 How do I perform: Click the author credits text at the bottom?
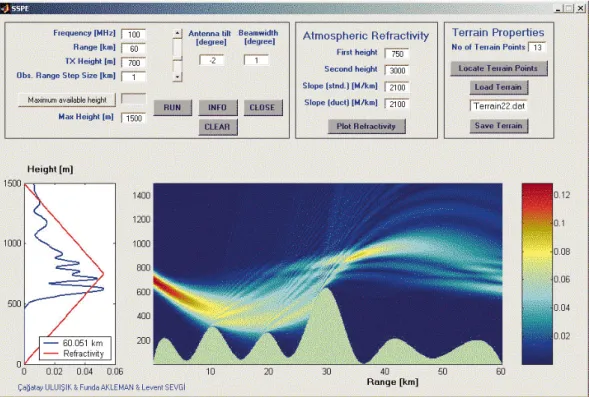101,387
